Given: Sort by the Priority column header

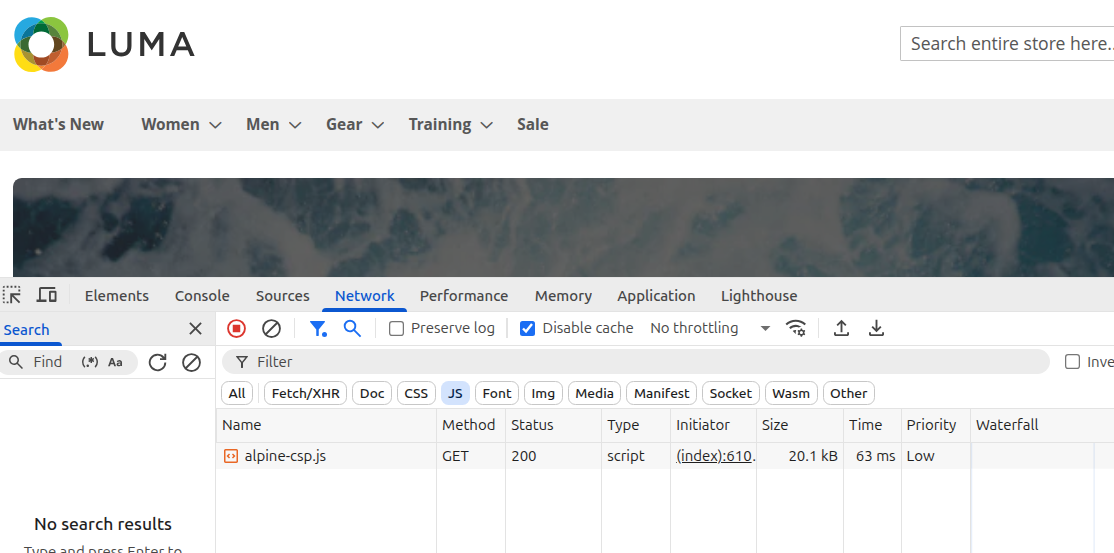Looking at the screenshot, I should click(x=936, y=425).
